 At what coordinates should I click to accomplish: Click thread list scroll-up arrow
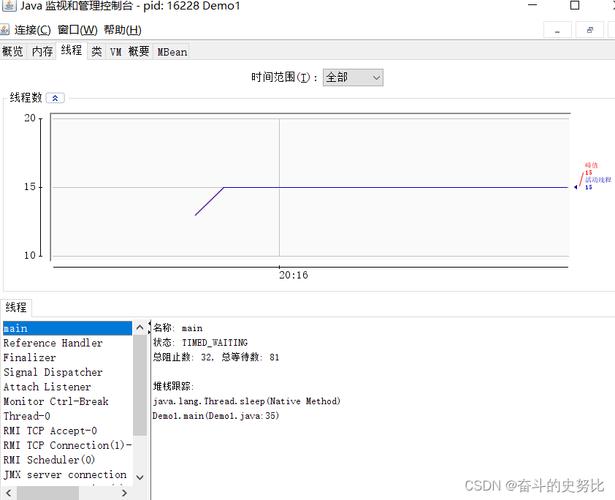click(140, 328)
